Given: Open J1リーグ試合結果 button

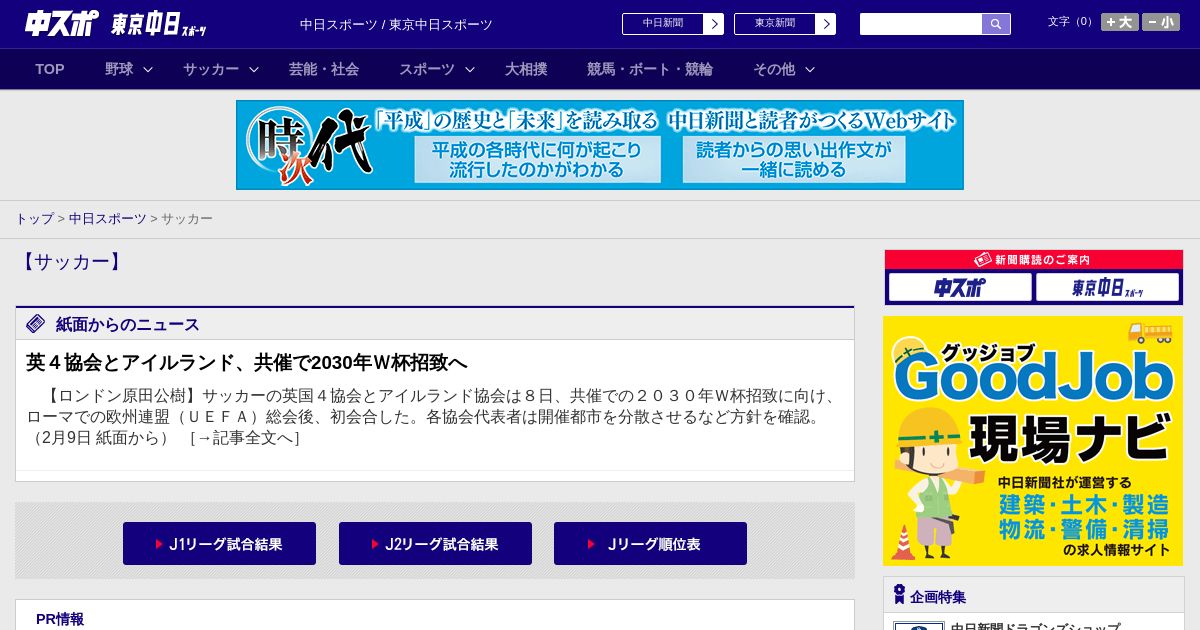Looking at the screenshot, I should pyautogui.click(x=219, y=544).
